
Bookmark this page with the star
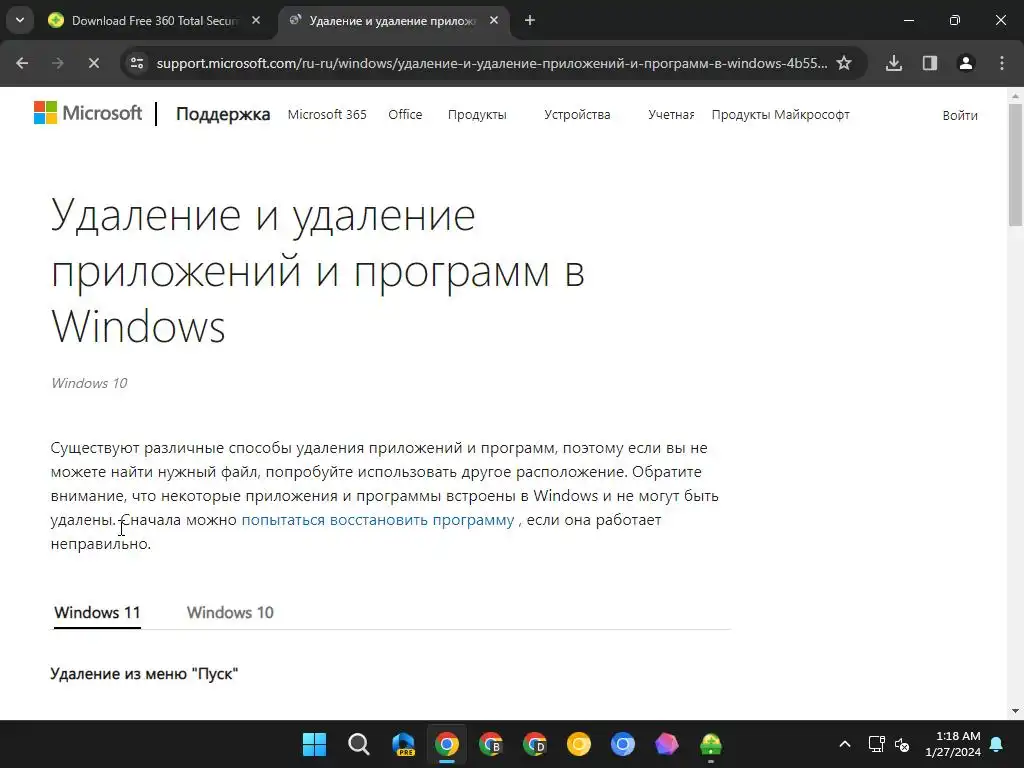tap(844, 63)
